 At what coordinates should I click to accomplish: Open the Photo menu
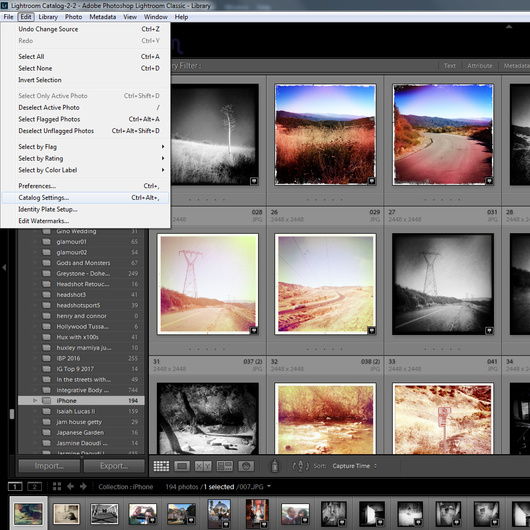click(x=73, y=17)
